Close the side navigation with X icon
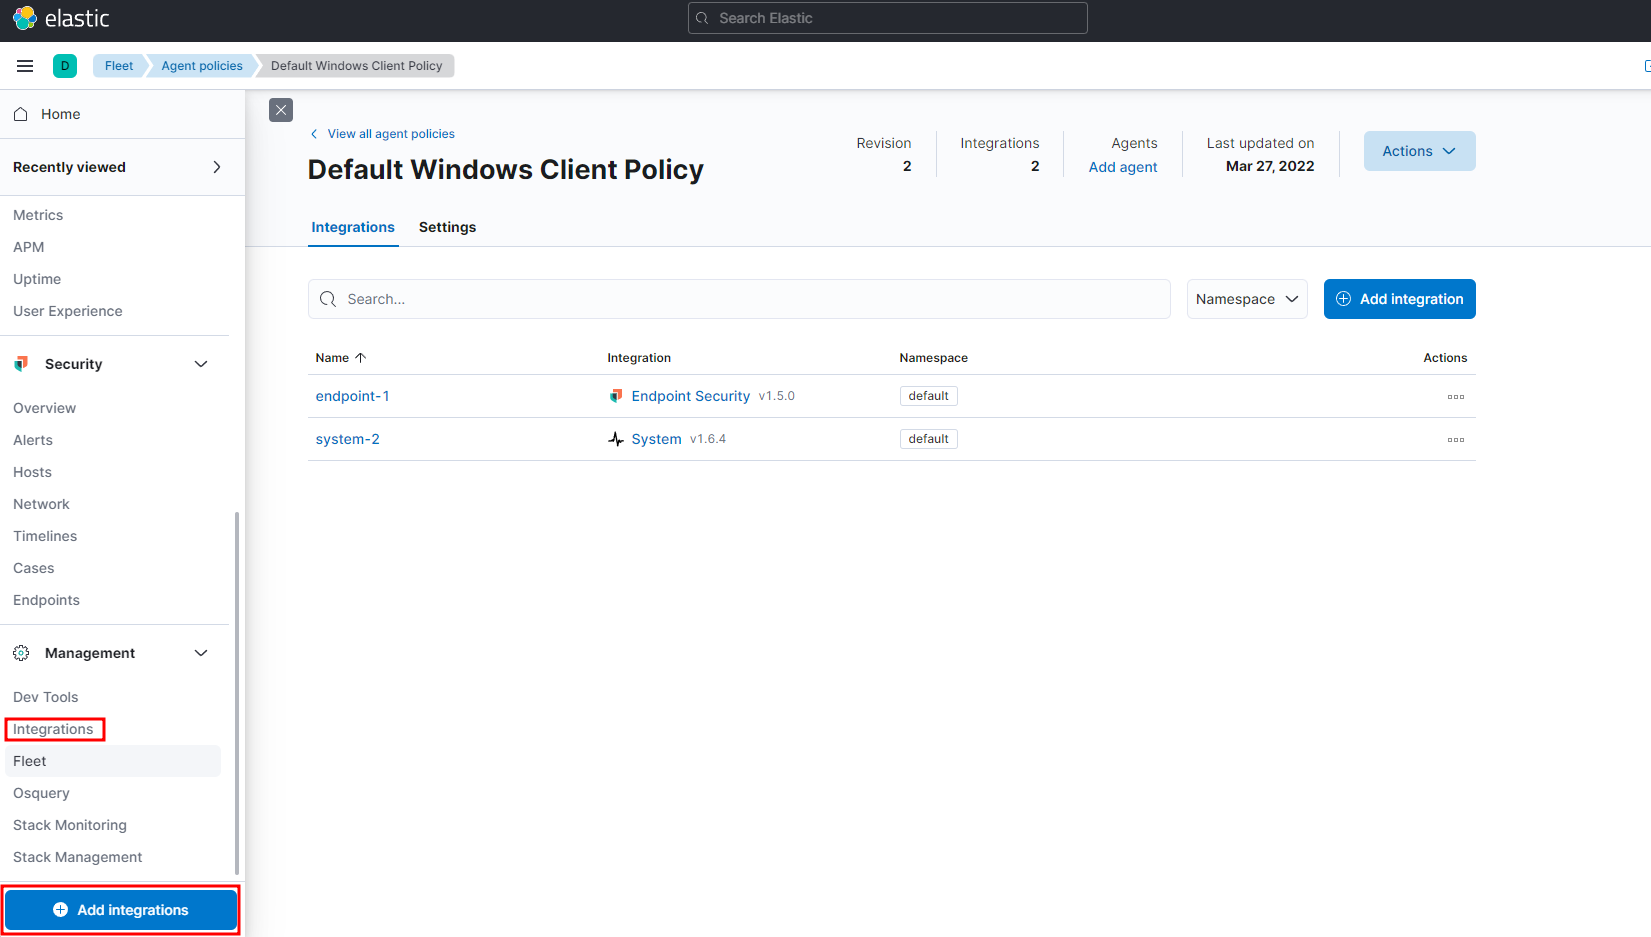This screenshot has height=937, width=1651. click(281, 110)
